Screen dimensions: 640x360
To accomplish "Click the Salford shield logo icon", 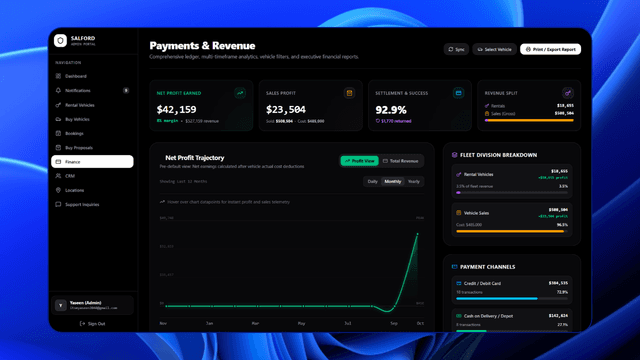I will [x=60, y=40].
